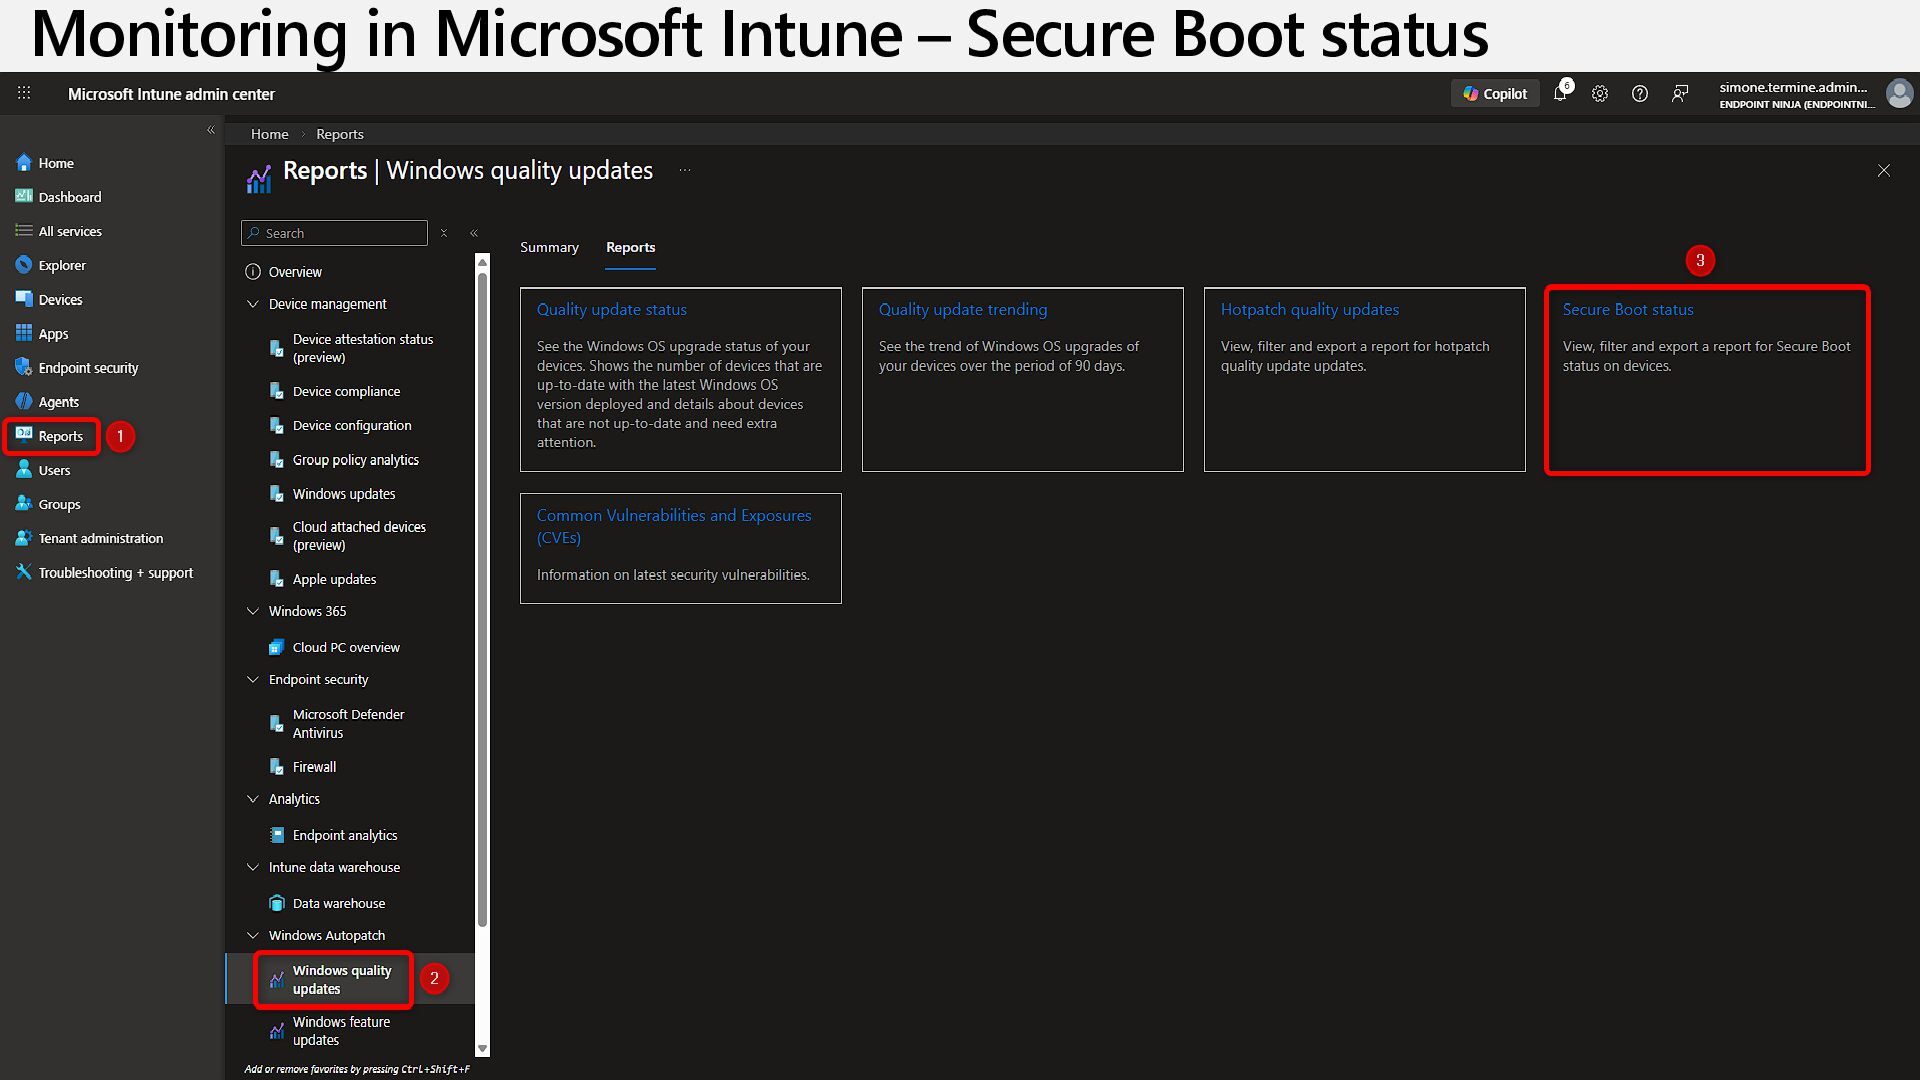Click the Tenant administration sidebar icon
This screenshot has height=1080, width=1920.
[x=24, y=538]
